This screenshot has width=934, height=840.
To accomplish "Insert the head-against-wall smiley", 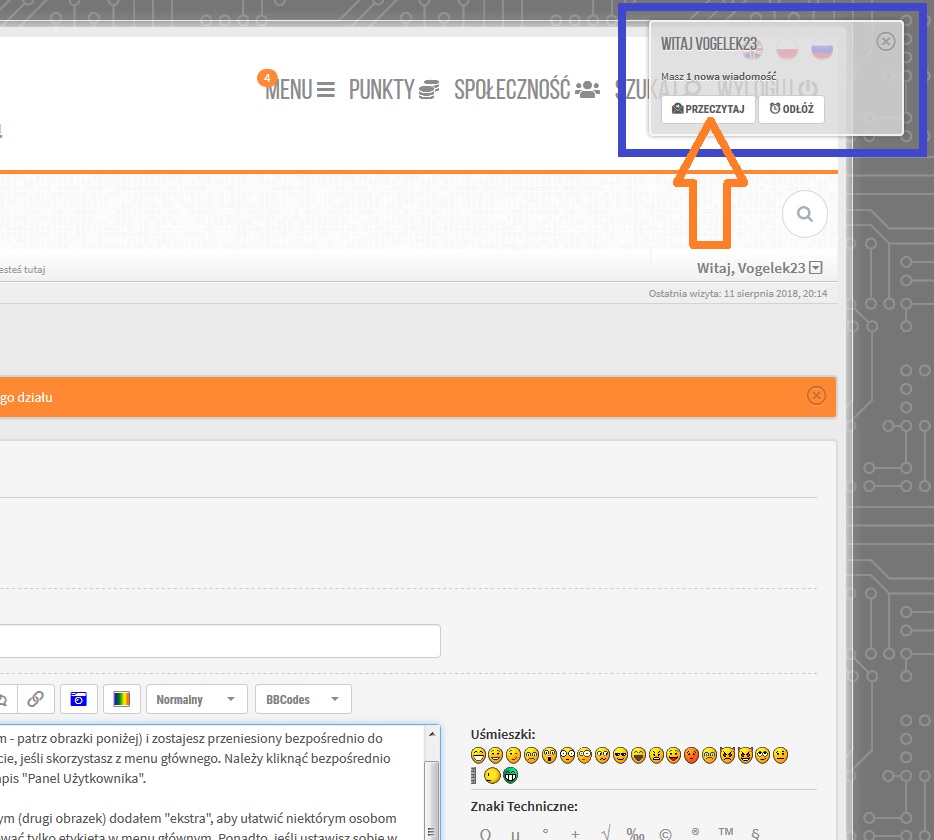I will click(x=485, y=775).
